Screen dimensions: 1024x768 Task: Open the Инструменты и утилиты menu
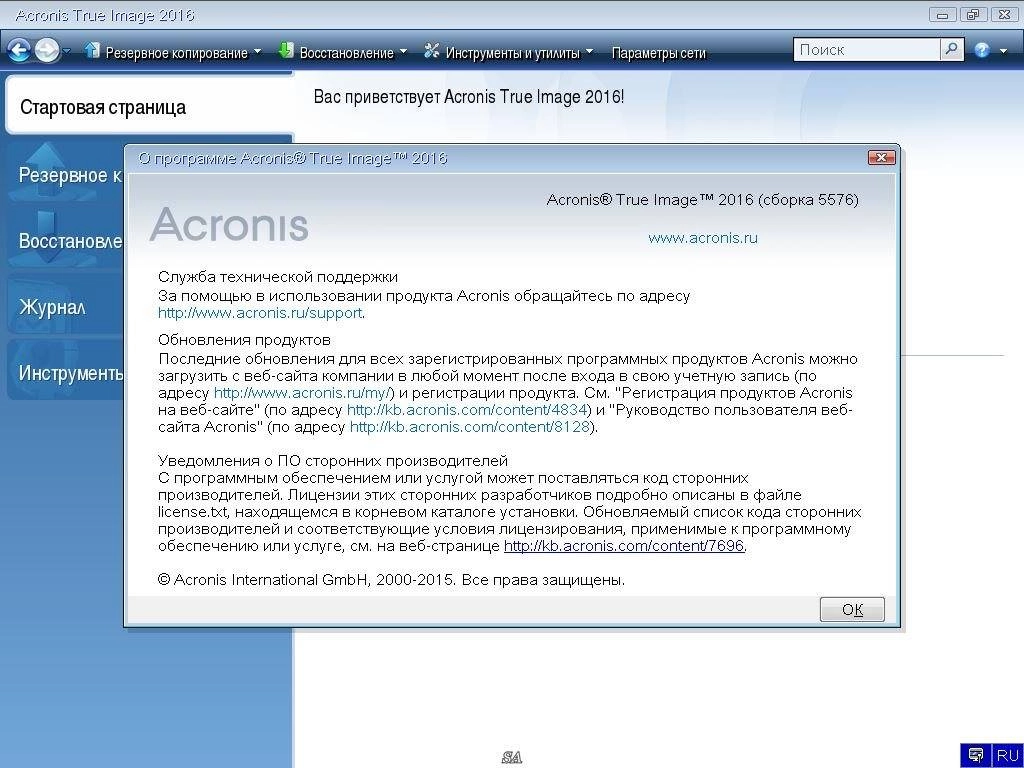pos(513,52)
